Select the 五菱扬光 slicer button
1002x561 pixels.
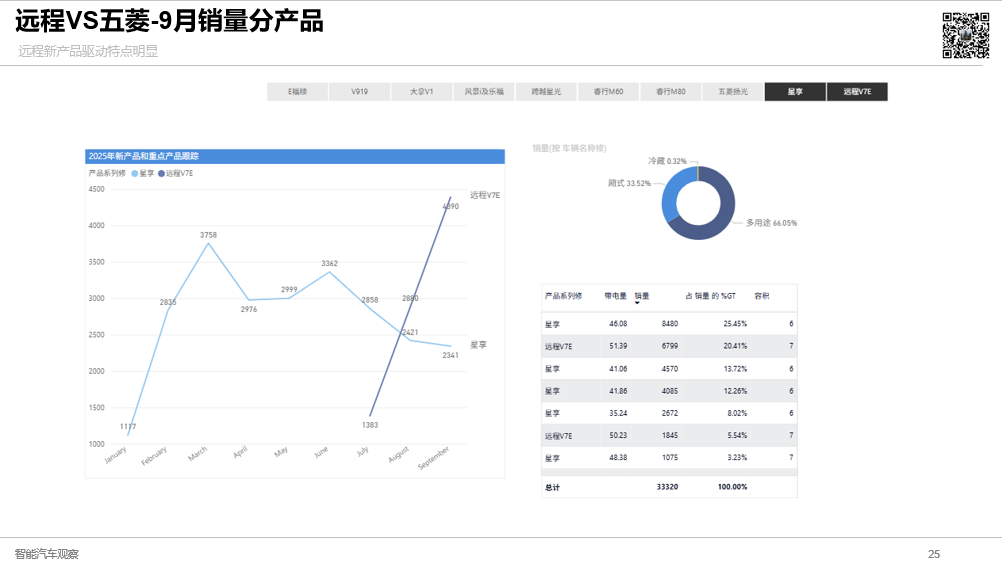coord(733,91)
